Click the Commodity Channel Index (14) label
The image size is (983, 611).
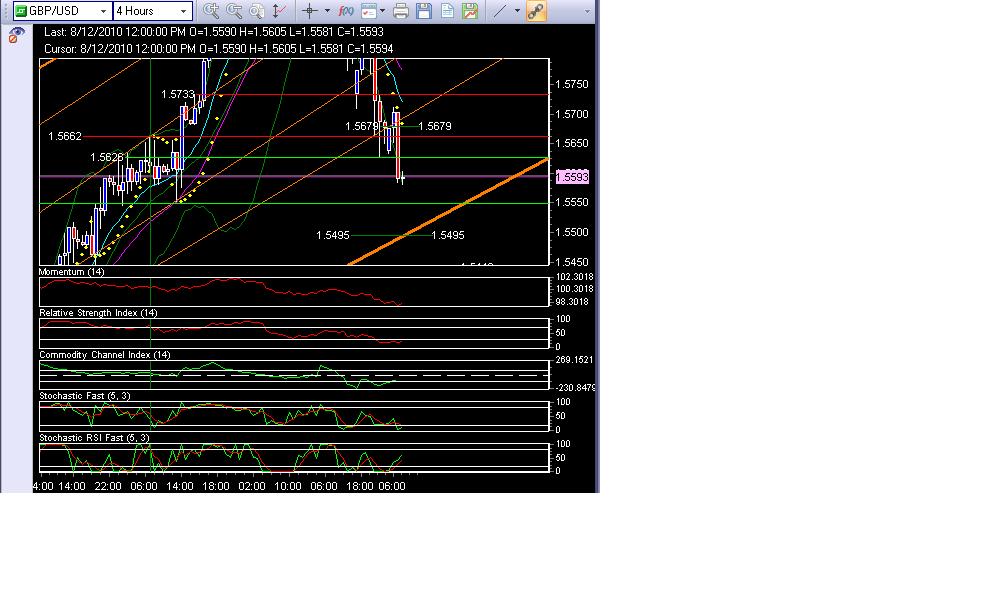point(105,355)
